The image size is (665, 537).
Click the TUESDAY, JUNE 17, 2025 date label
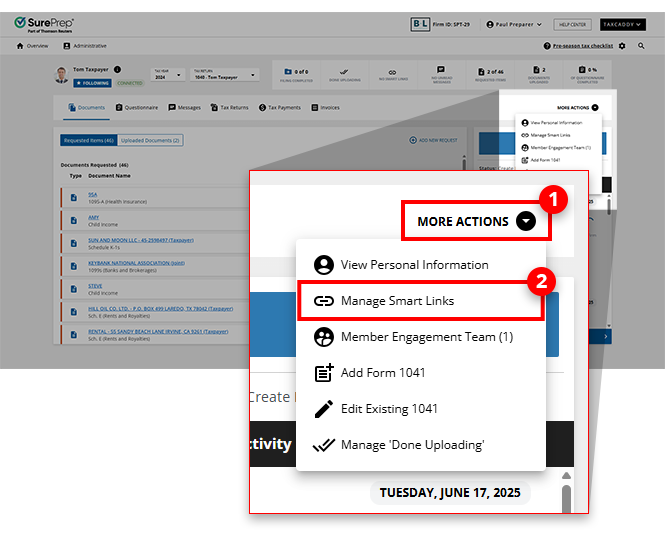450,493
